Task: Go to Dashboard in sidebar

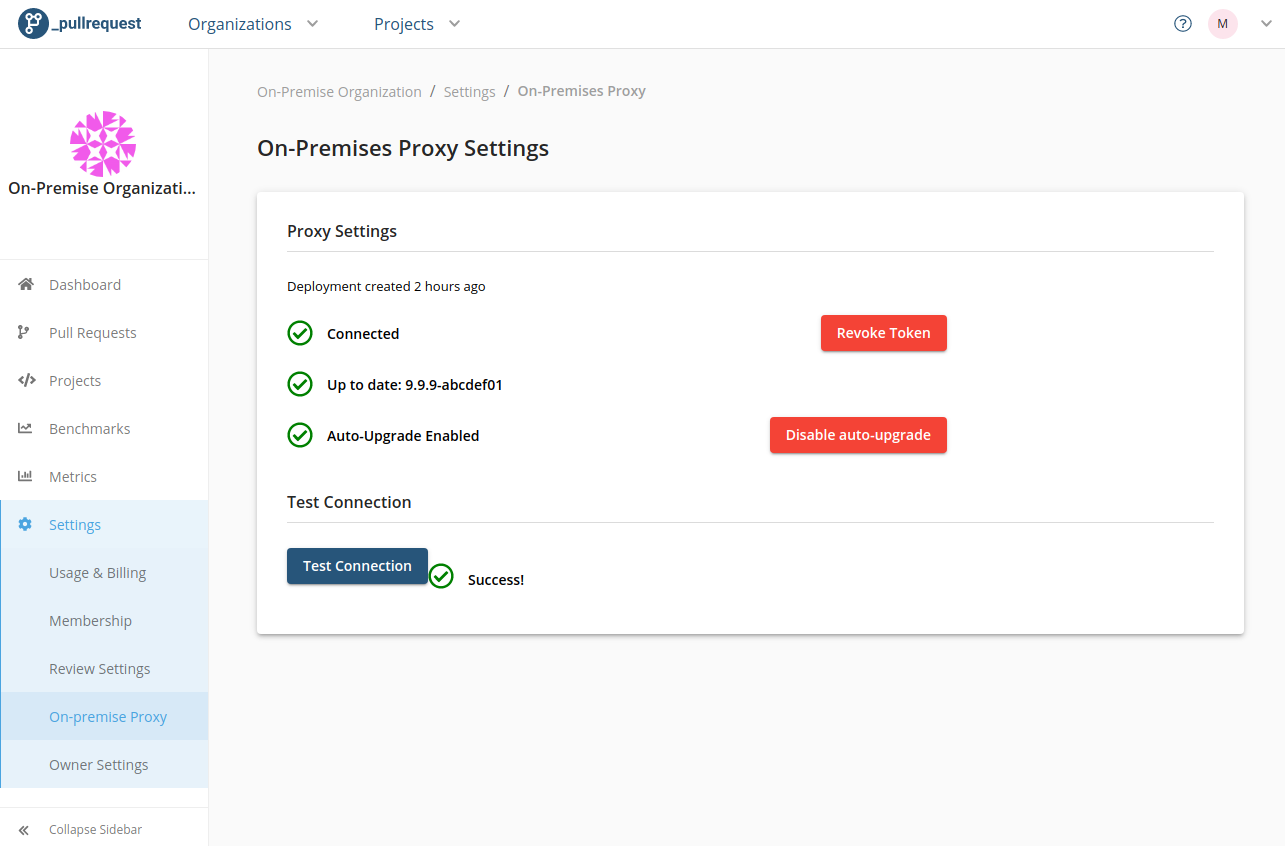Action: click(x=104, y=284)
